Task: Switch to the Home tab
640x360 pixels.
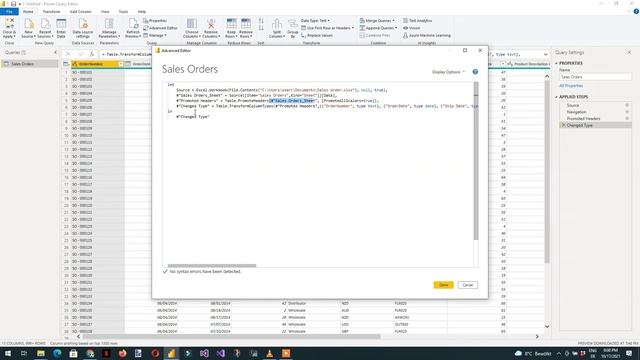Action: tap(28, 11)
